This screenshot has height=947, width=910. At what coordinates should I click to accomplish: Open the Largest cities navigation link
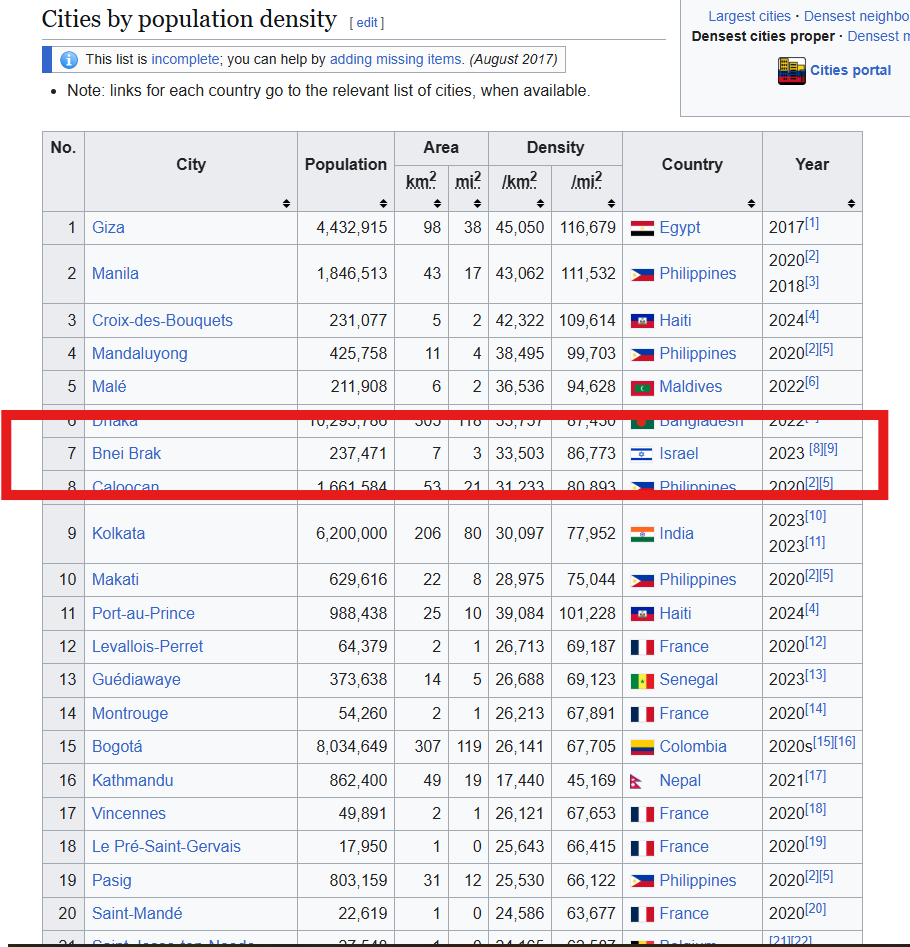tap(749, 16)
